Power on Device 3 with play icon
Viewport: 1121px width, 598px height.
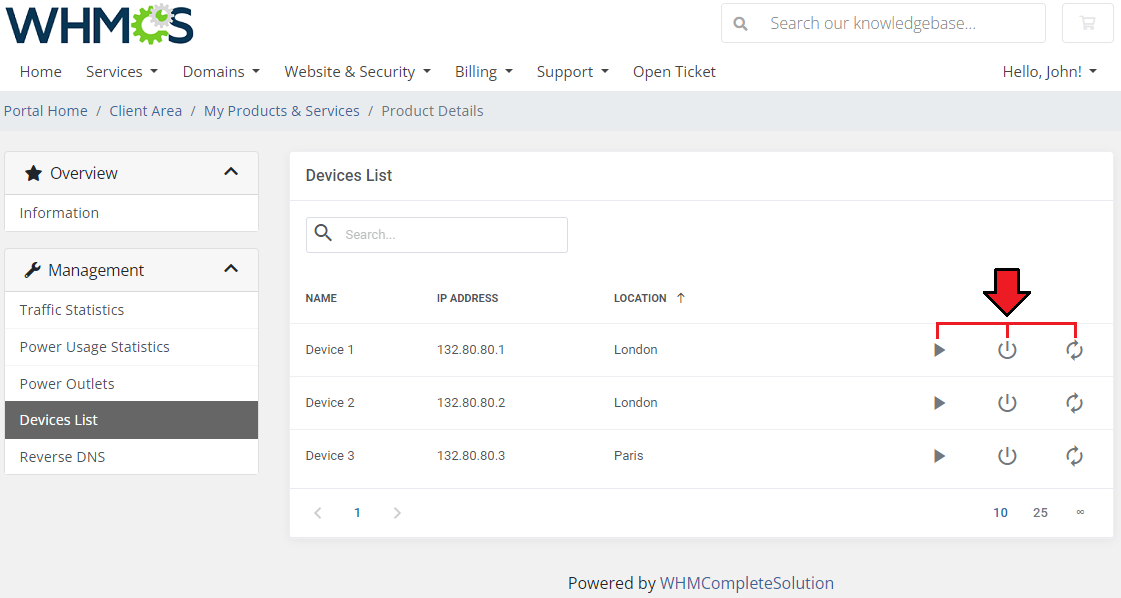(x=939, y=456)
